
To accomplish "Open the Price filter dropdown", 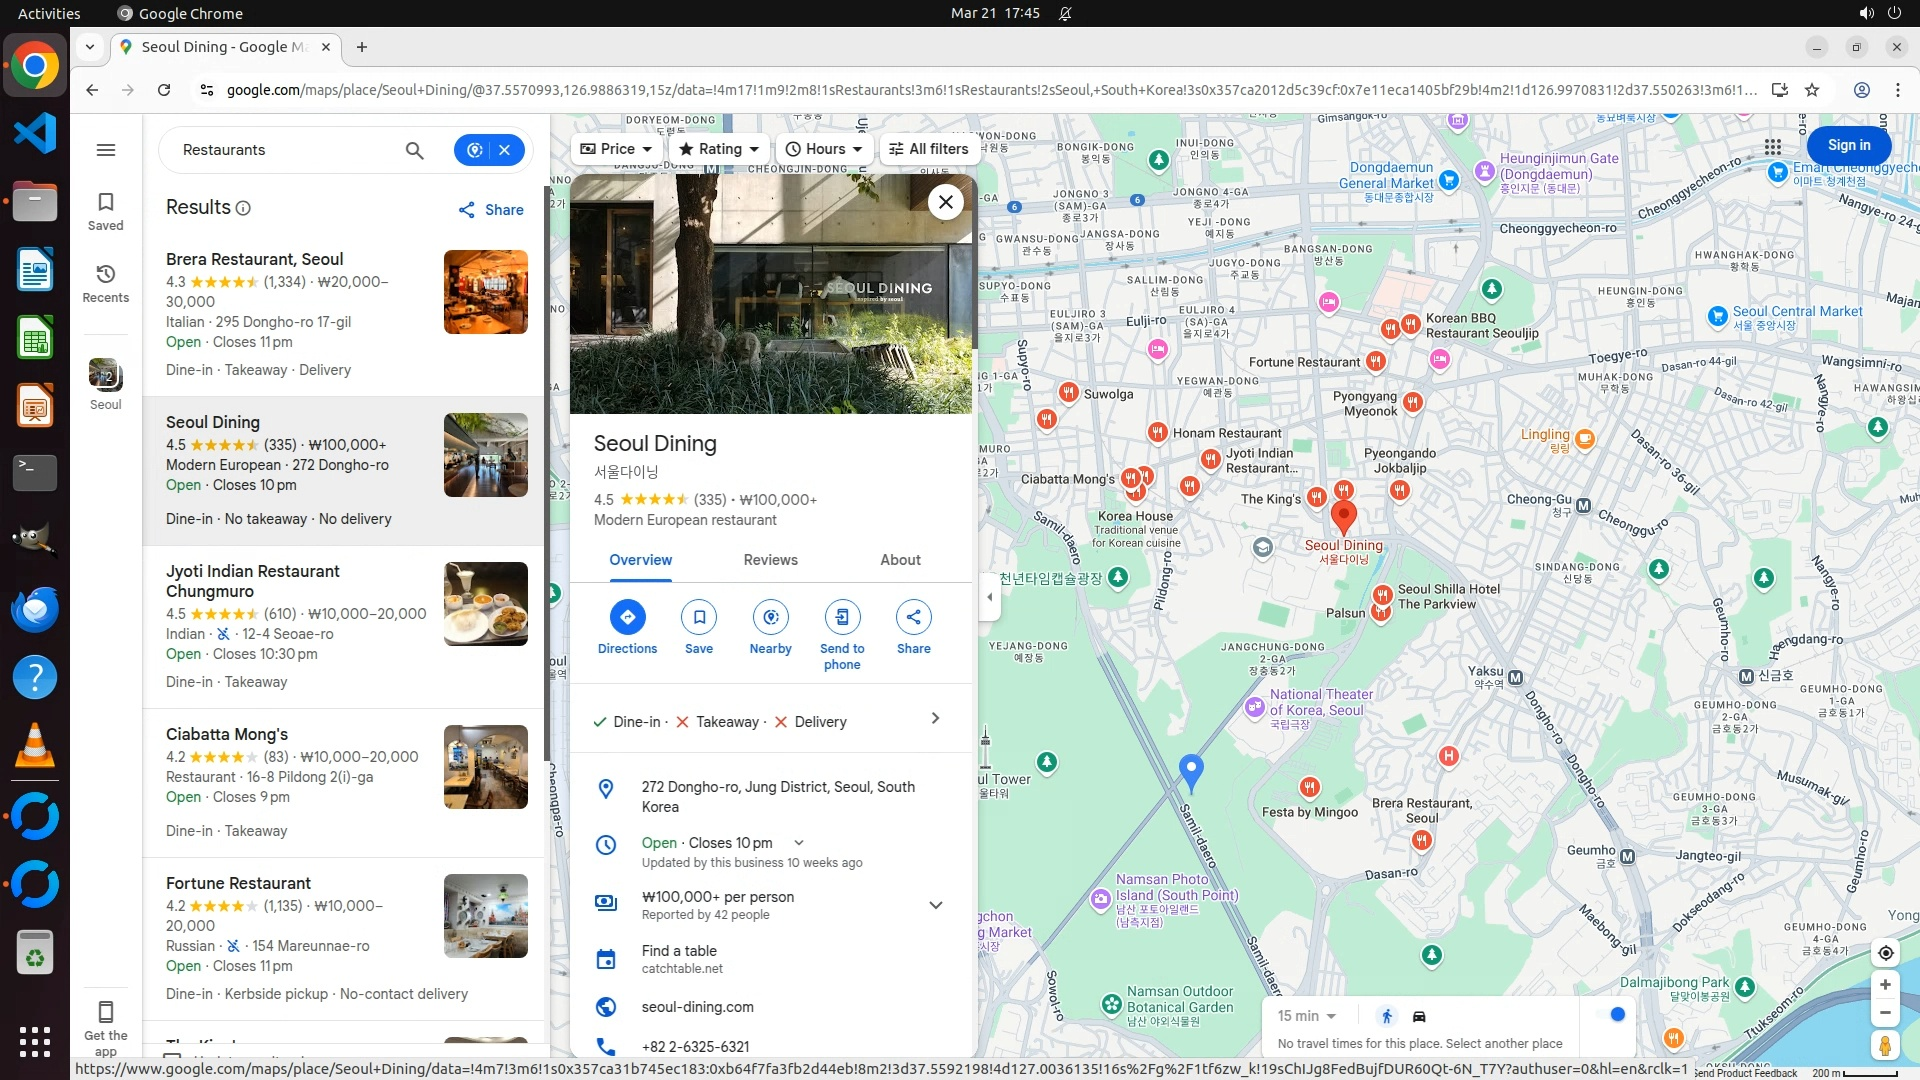I will pyautogui.click(x=616, y=149).
